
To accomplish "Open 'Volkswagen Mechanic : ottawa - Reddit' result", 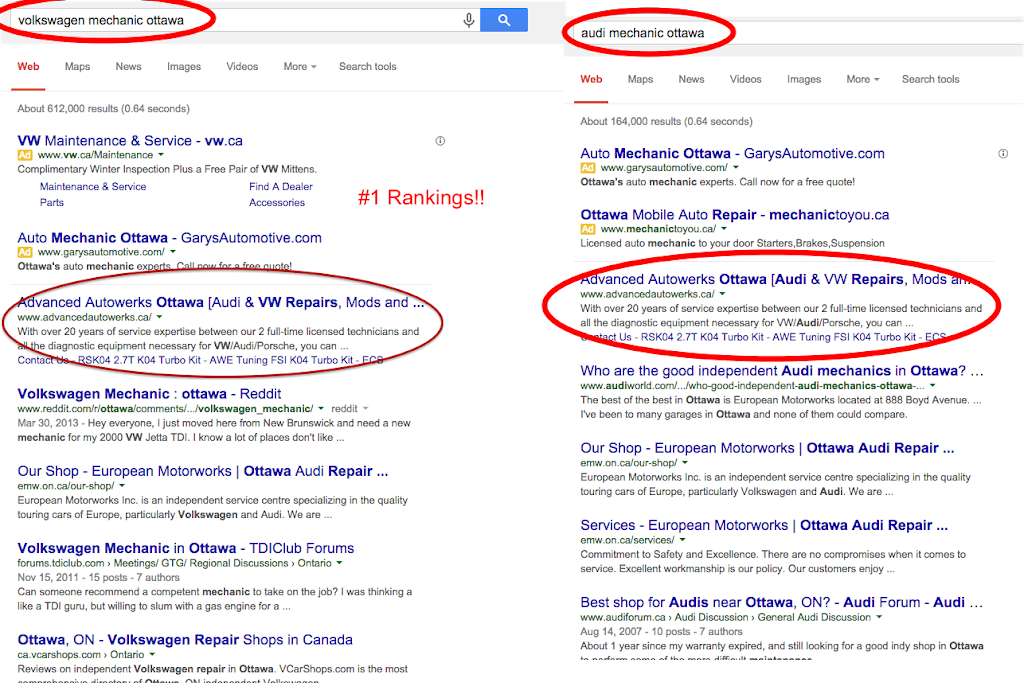I will [x=150, y=394].
